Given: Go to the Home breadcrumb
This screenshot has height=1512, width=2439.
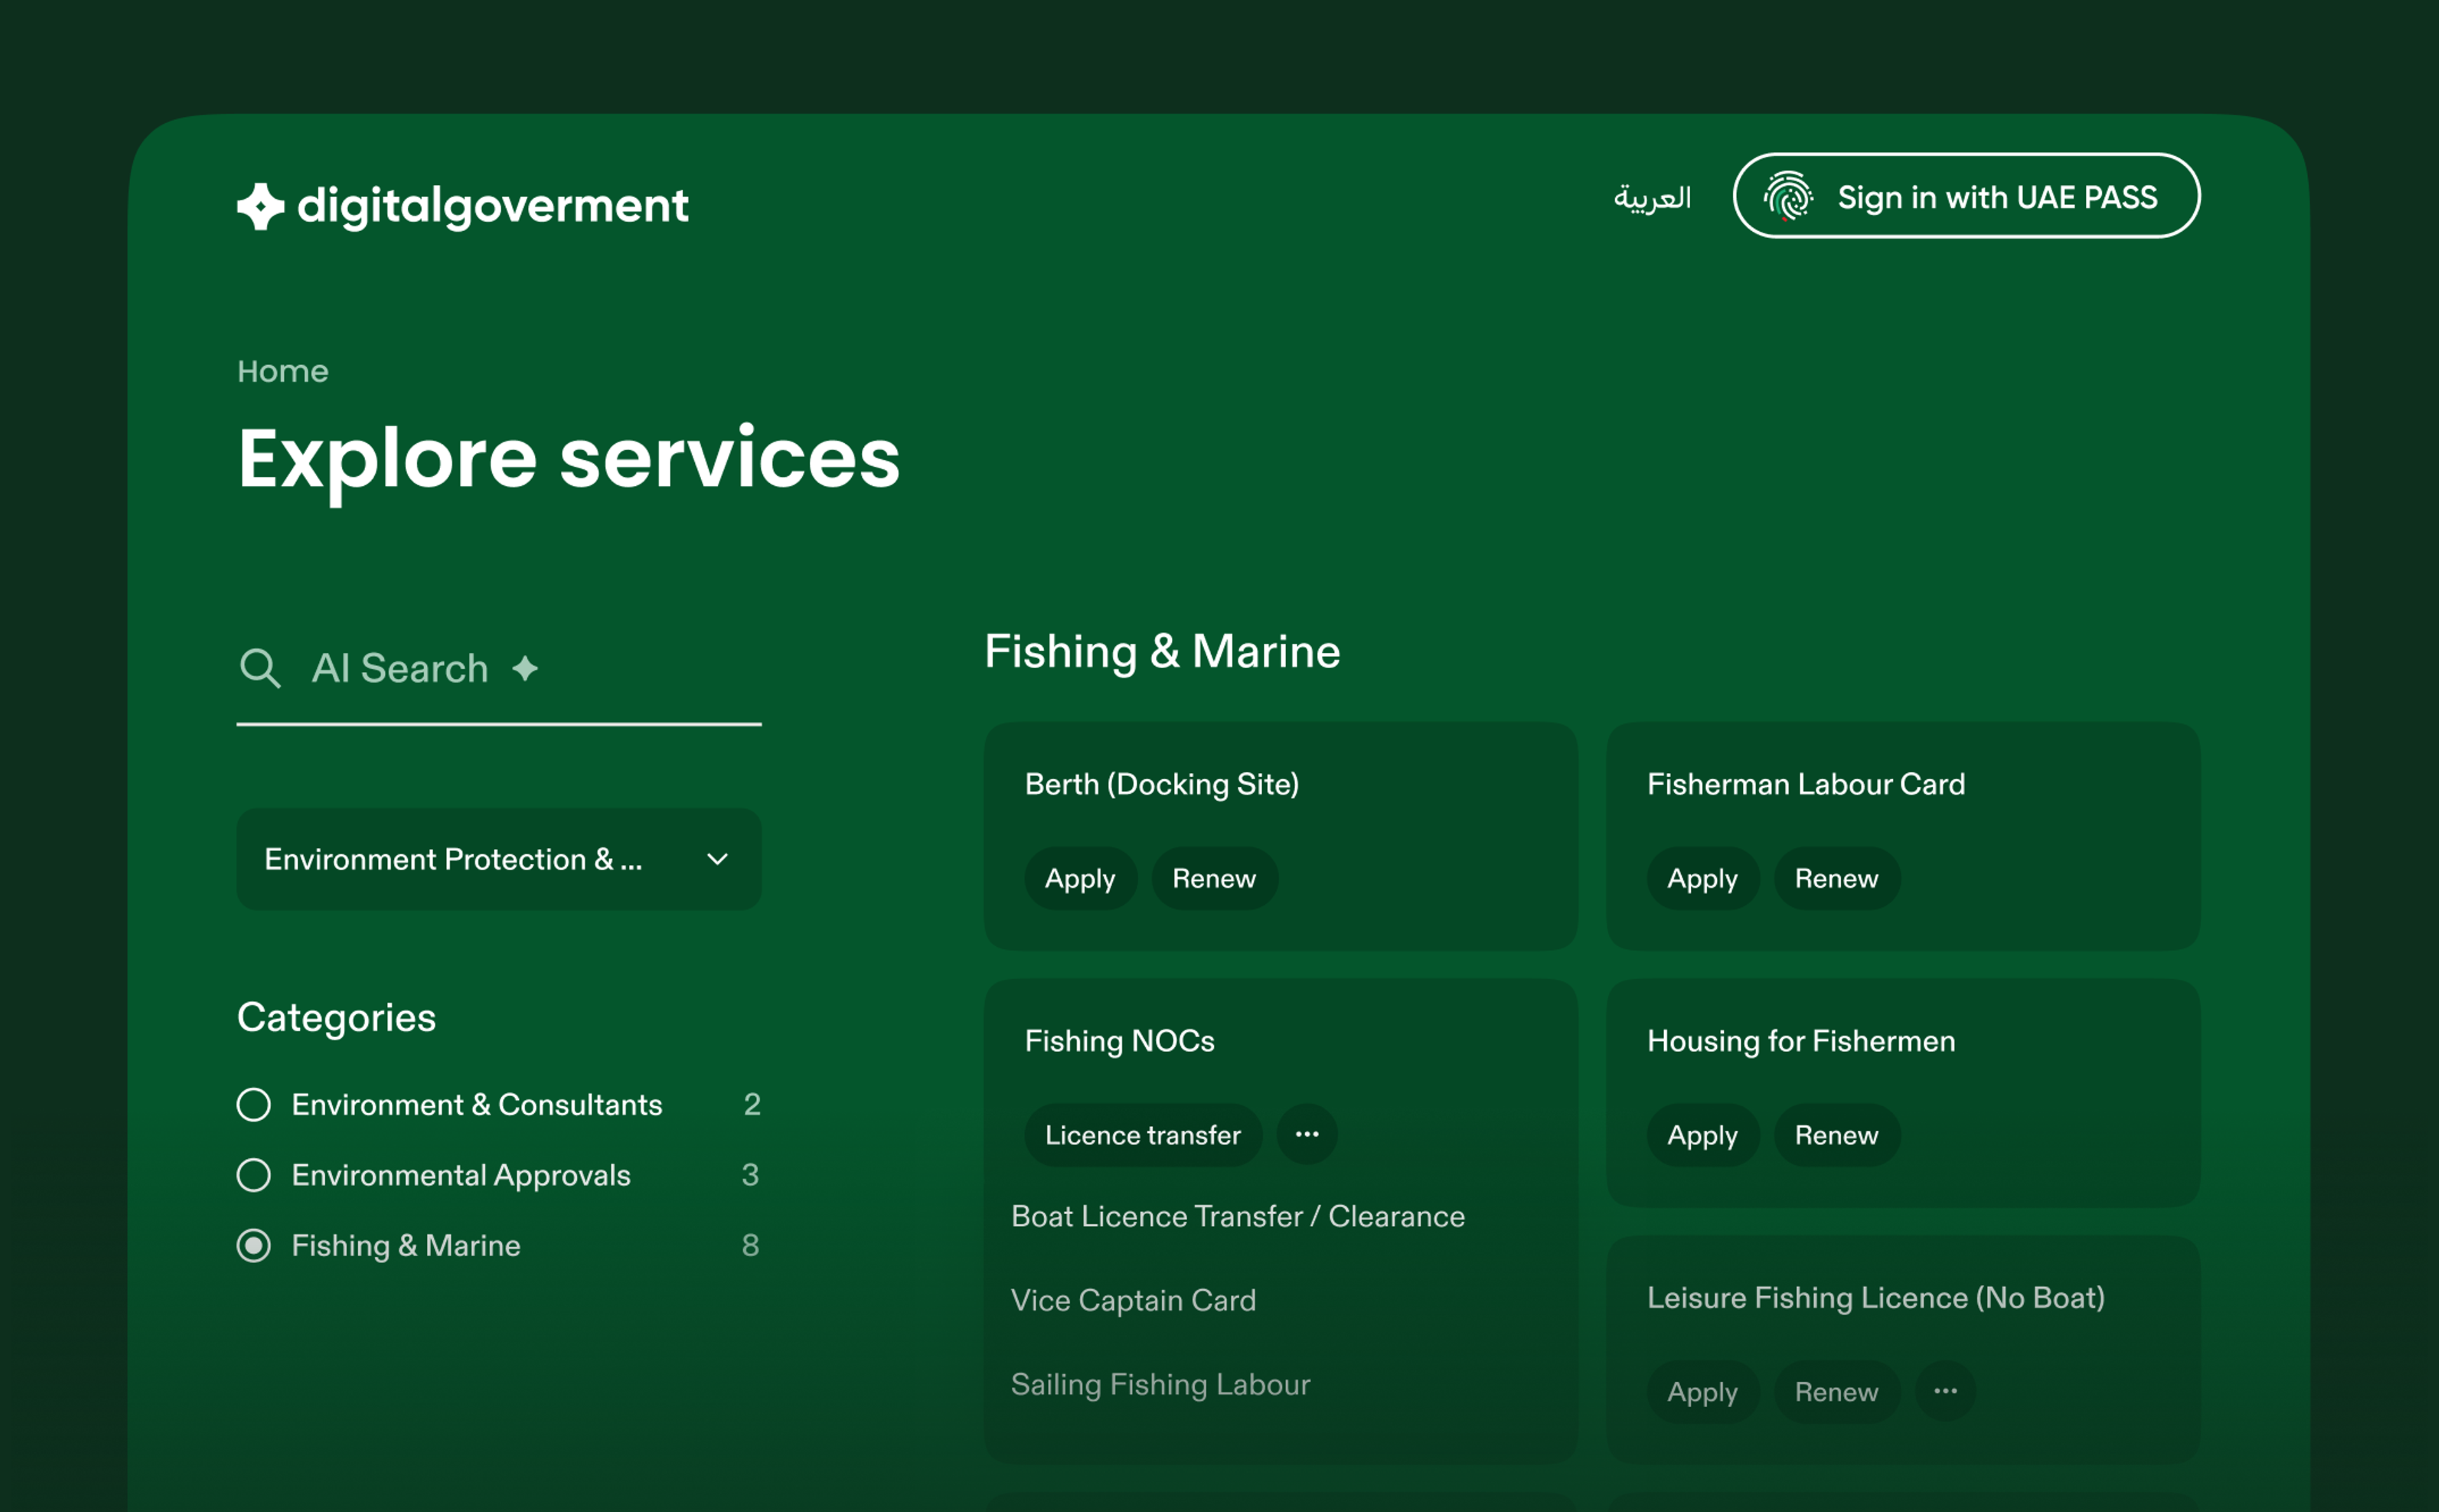Looking at the screenshot, I should coord(283,371).
